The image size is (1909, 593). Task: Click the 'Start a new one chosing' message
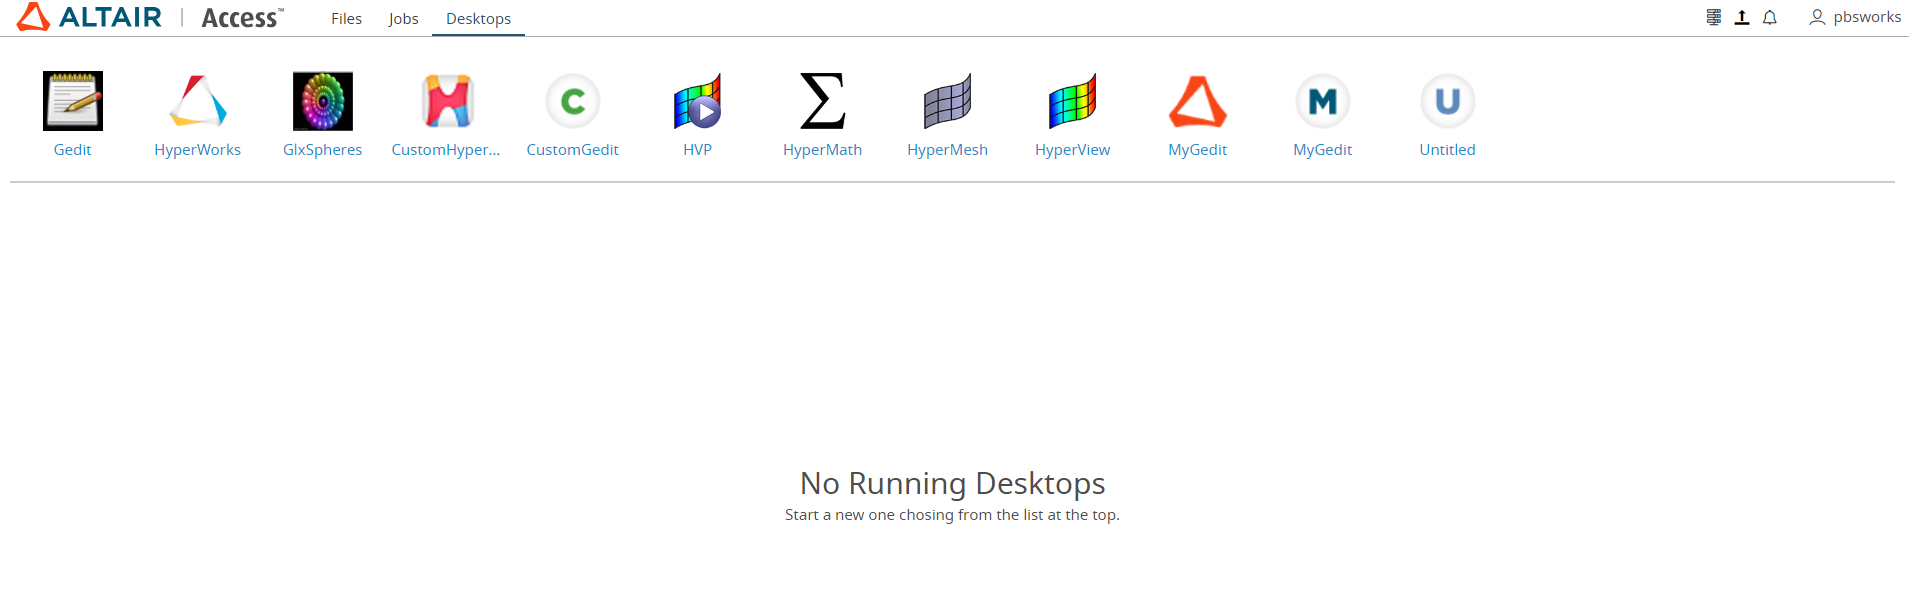pos(952,515)
